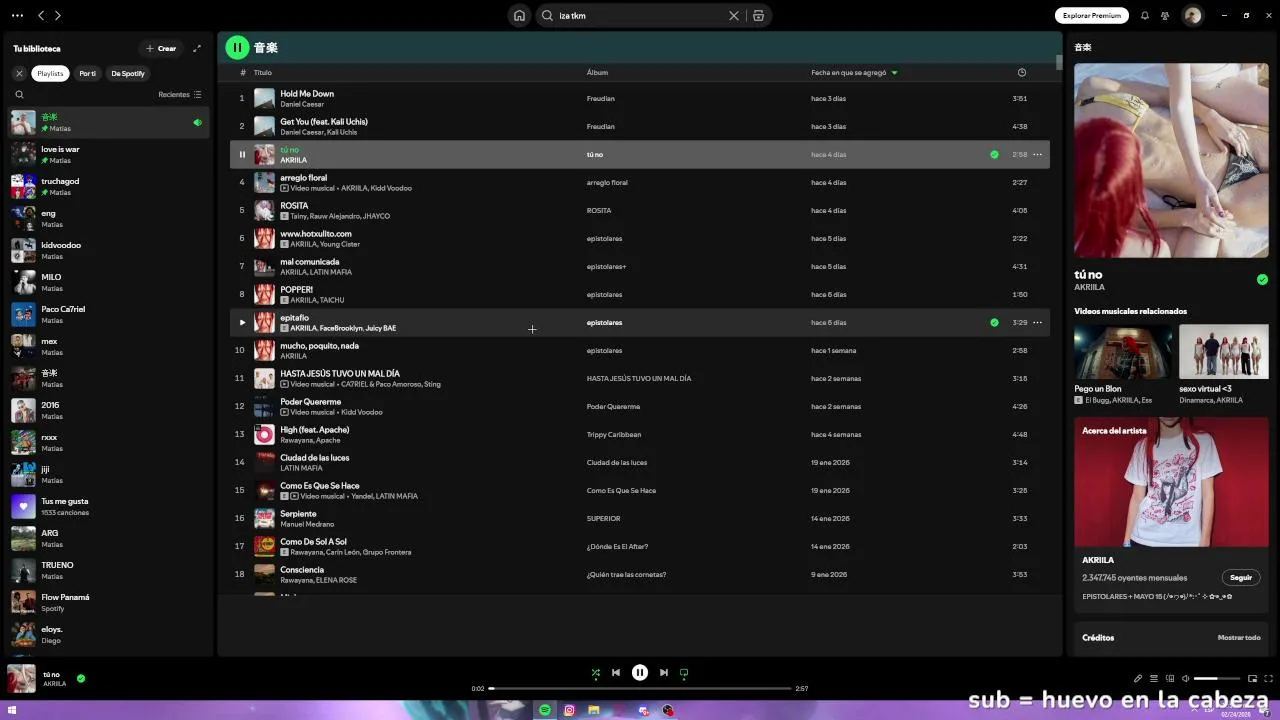Select the Por ti filter chip
This screenshot has height=720, width=1280.
tap(88, 73)
